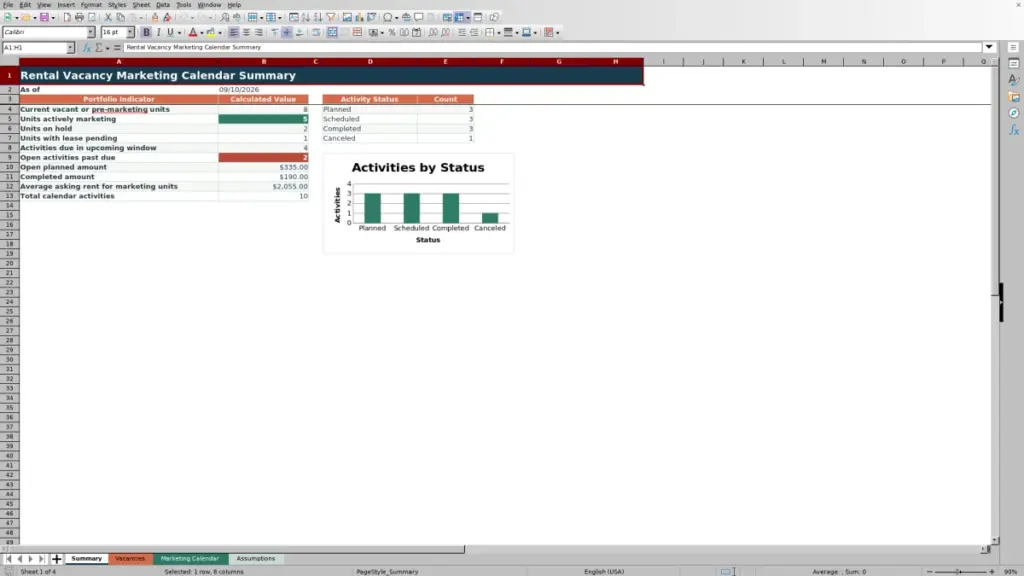Click the Insert Image icon
This screenshot has width=1024, height=576.
[347, 17]
